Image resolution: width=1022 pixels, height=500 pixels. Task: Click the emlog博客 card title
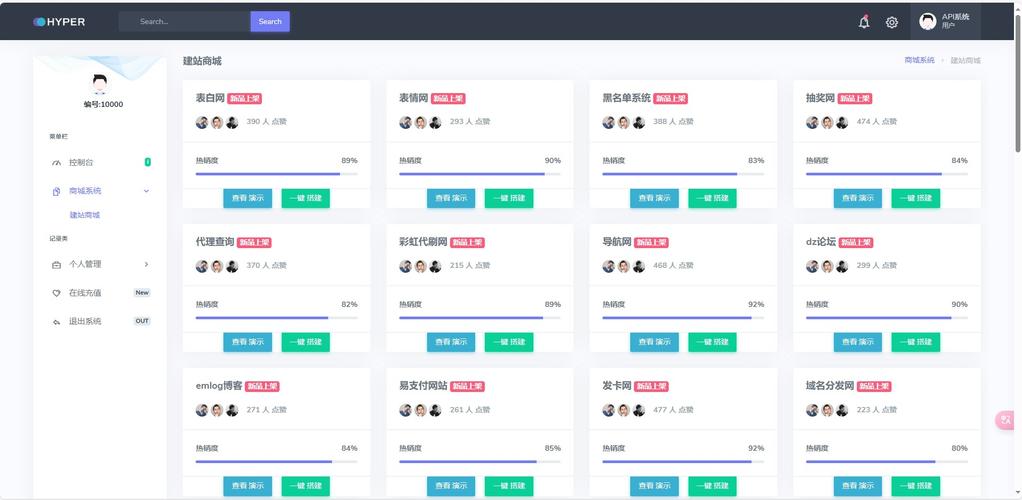click(x=219, y=386)
